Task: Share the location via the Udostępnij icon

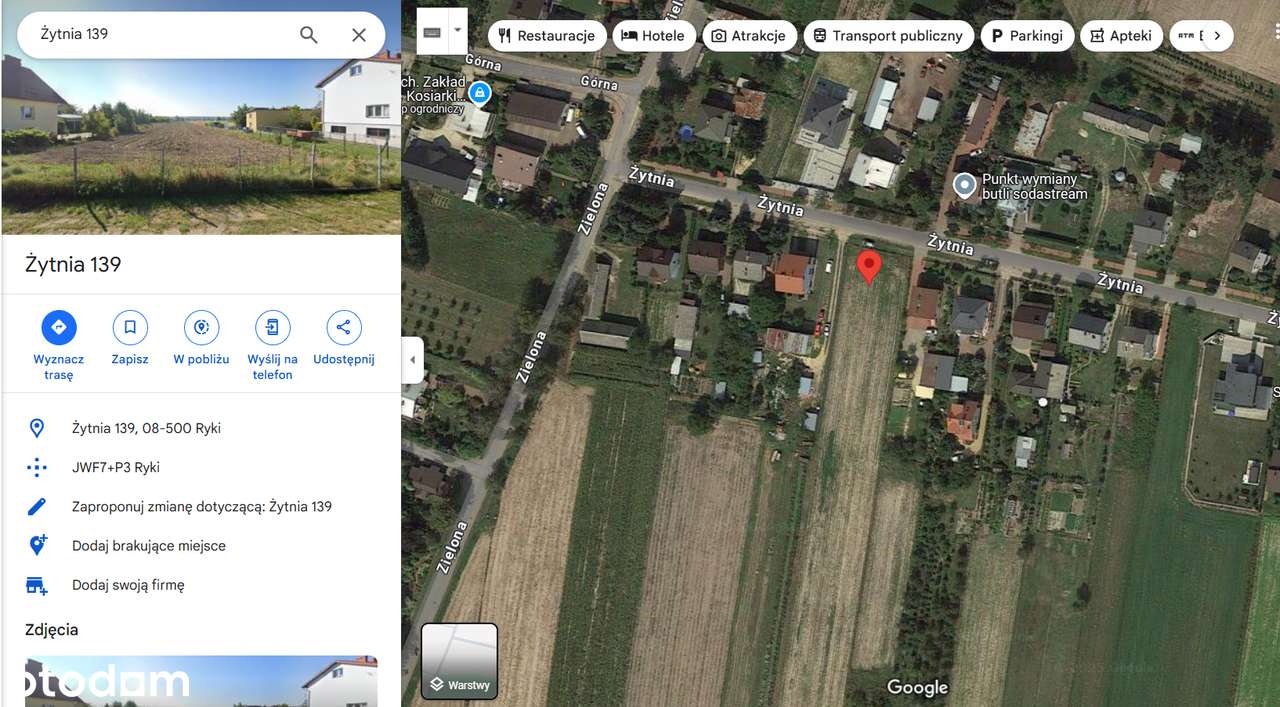Action: pos(344,327)
